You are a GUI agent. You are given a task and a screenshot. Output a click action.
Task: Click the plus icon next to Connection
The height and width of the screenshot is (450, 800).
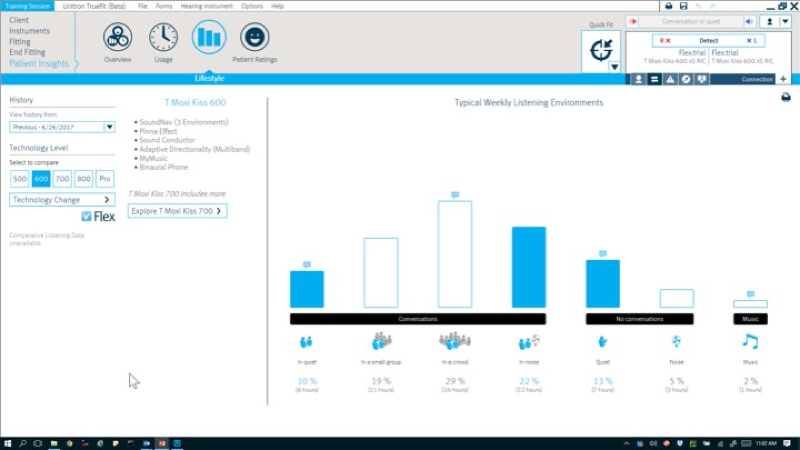pyautogui.click(x=783, y=79)
